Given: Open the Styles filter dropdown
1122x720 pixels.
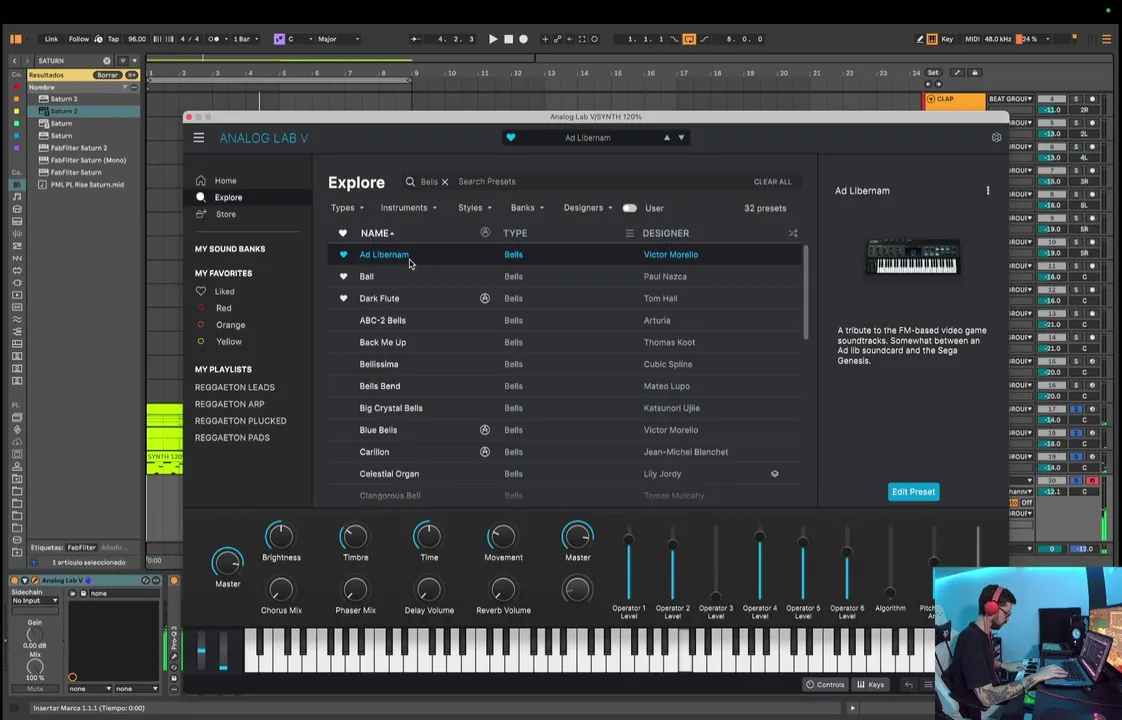Looking at the screenshot, I should pos(474,208).
